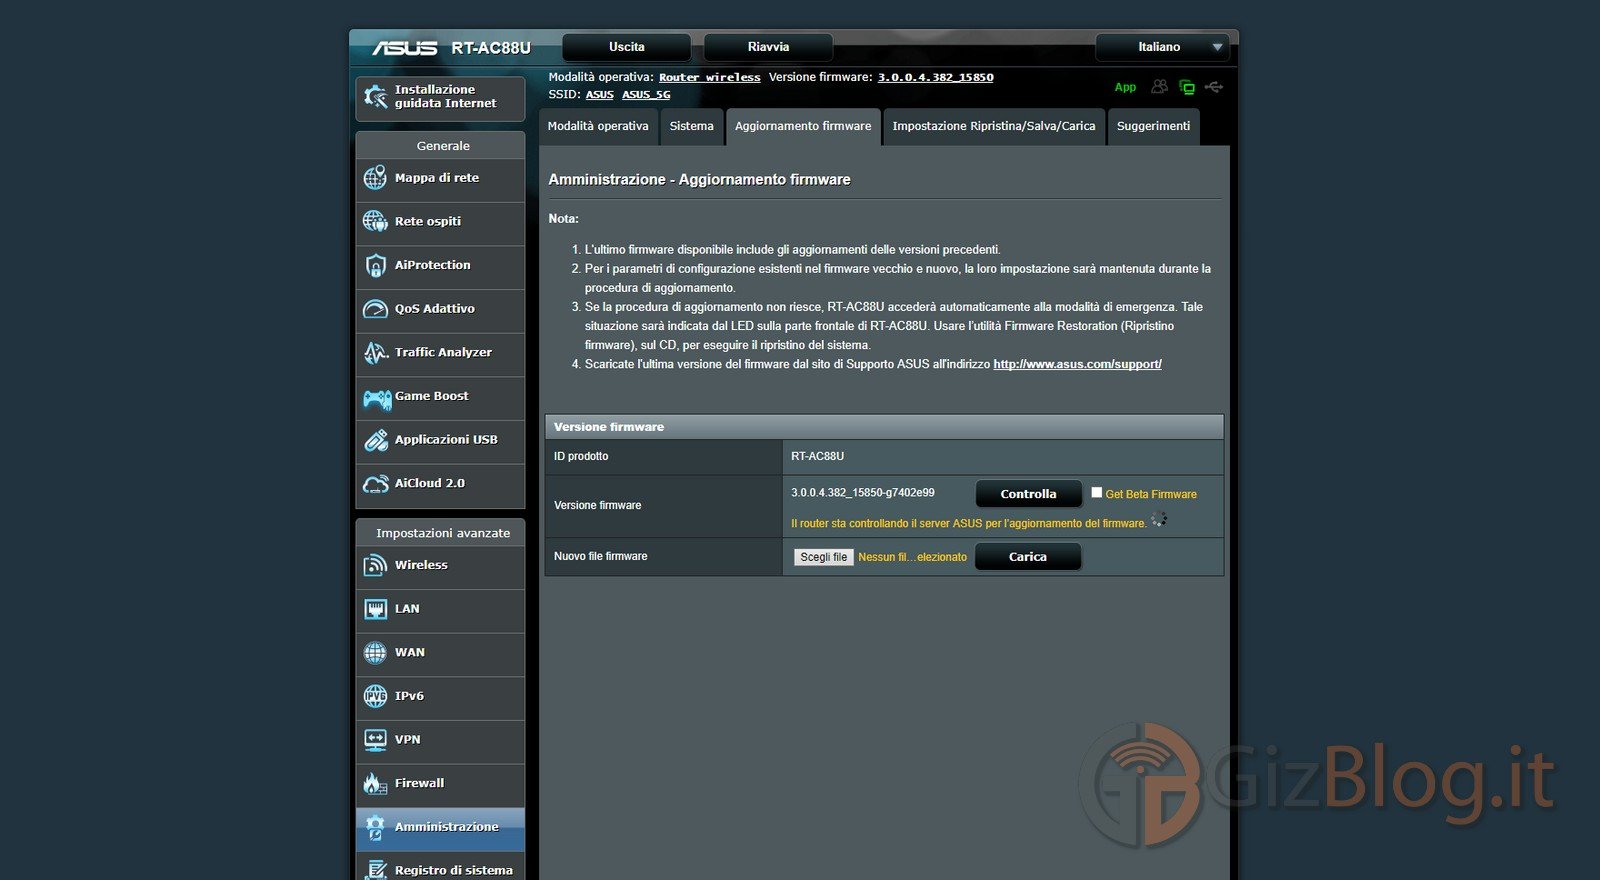Click the Game Boost controller icon
The height and width of the screenshot is (880, 1600).
pos(377,399)
